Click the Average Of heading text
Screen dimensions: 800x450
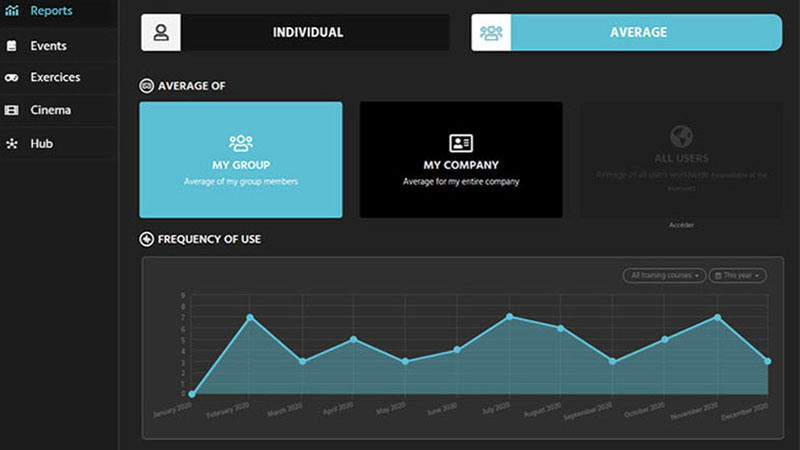[192, 86]
